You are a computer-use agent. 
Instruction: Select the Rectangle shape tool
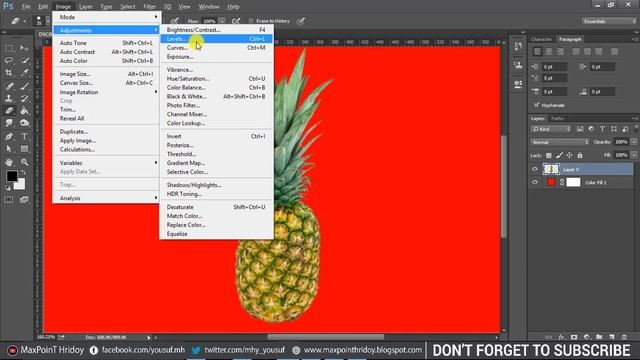tap(24, 149)
